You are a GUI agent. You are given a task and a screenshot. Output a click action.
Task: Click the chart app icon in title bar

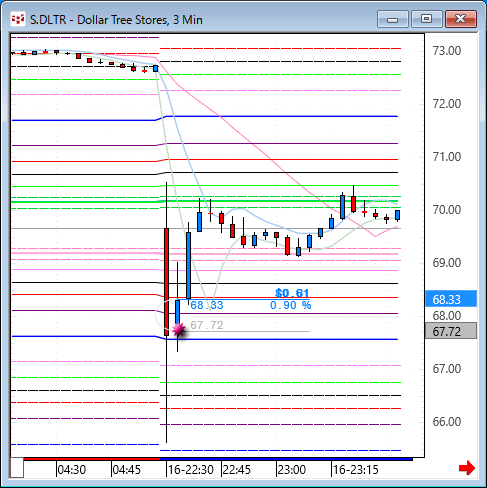pos(18,19)
